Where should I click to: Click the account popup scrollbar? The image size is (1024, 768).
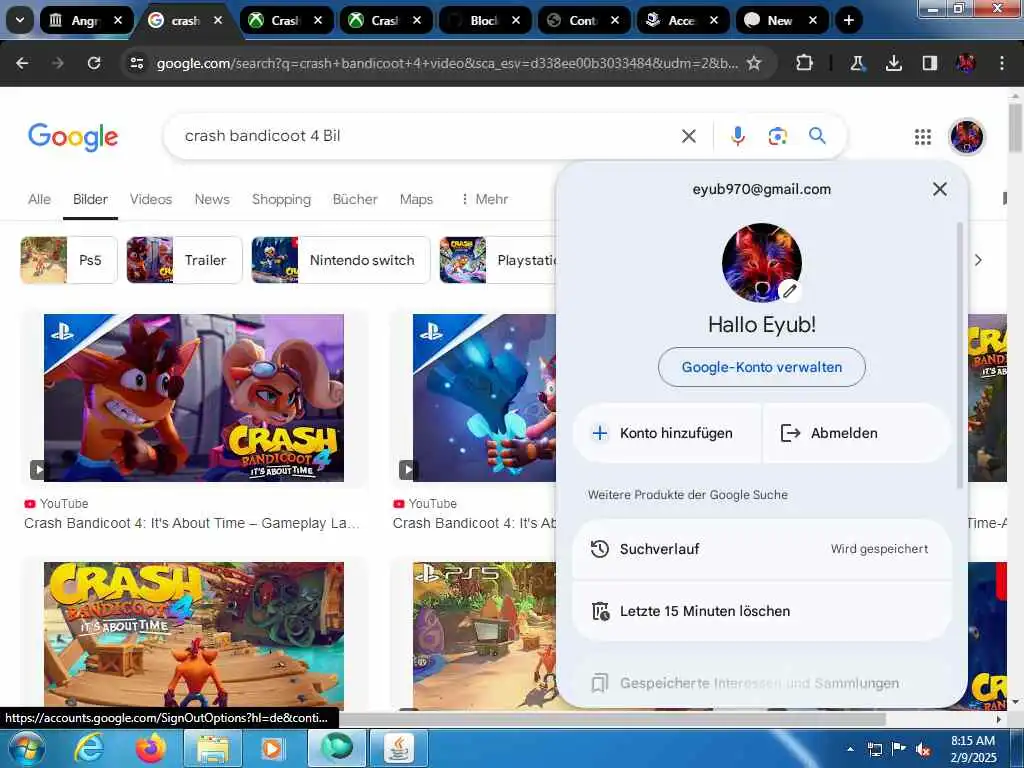[x=959, y=356]
